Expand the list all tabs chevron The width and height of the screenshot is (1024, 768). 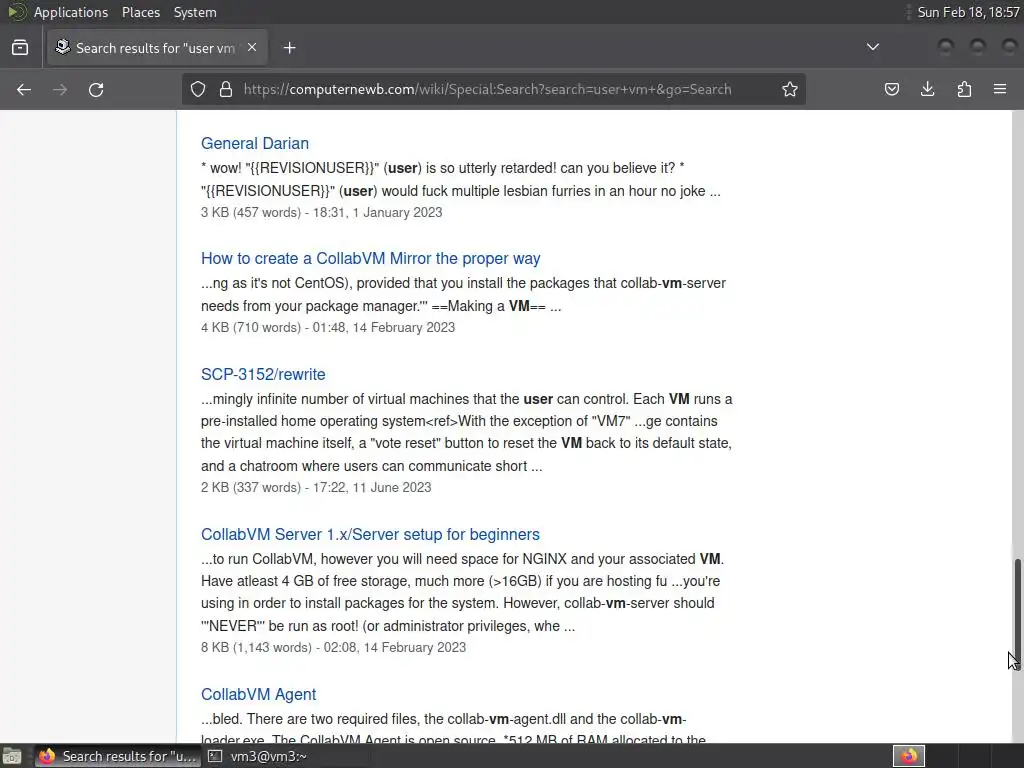tap(872, 47)
